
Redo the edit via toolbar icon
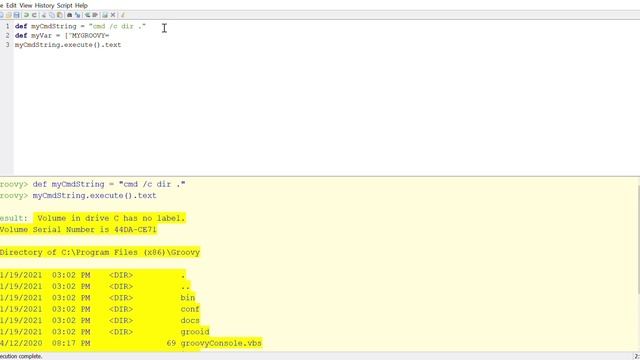point(34,15)
